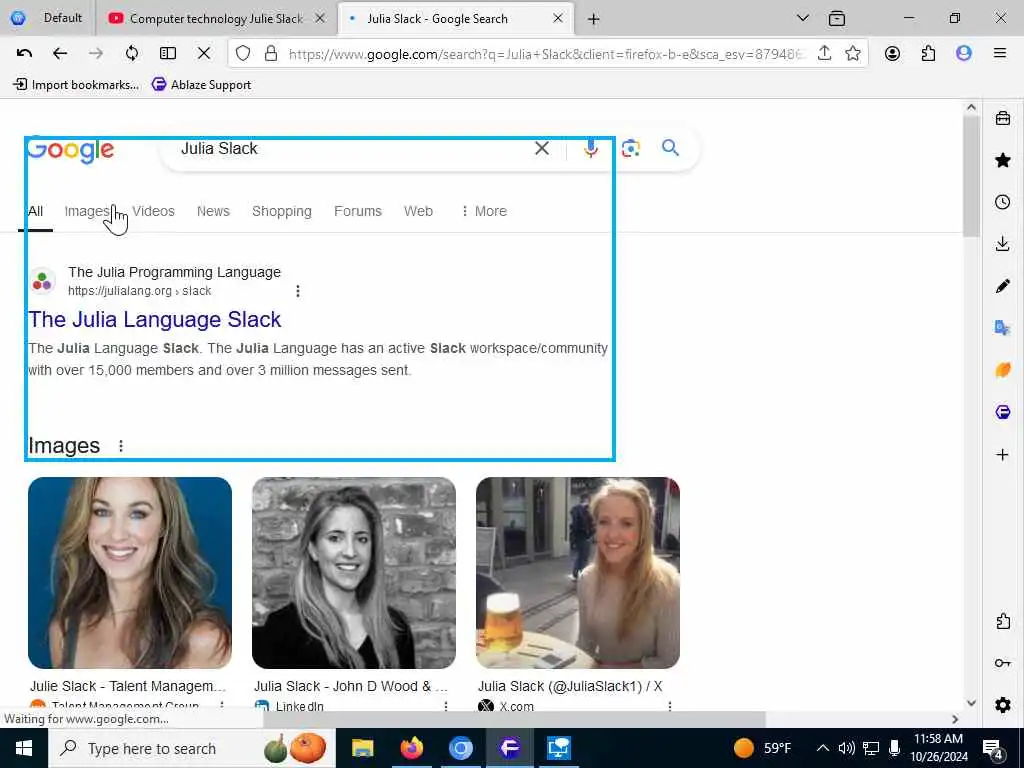The image size is (1024, 768).
Task: Open the tracking protection shield icon
Action: coord(243,54)
